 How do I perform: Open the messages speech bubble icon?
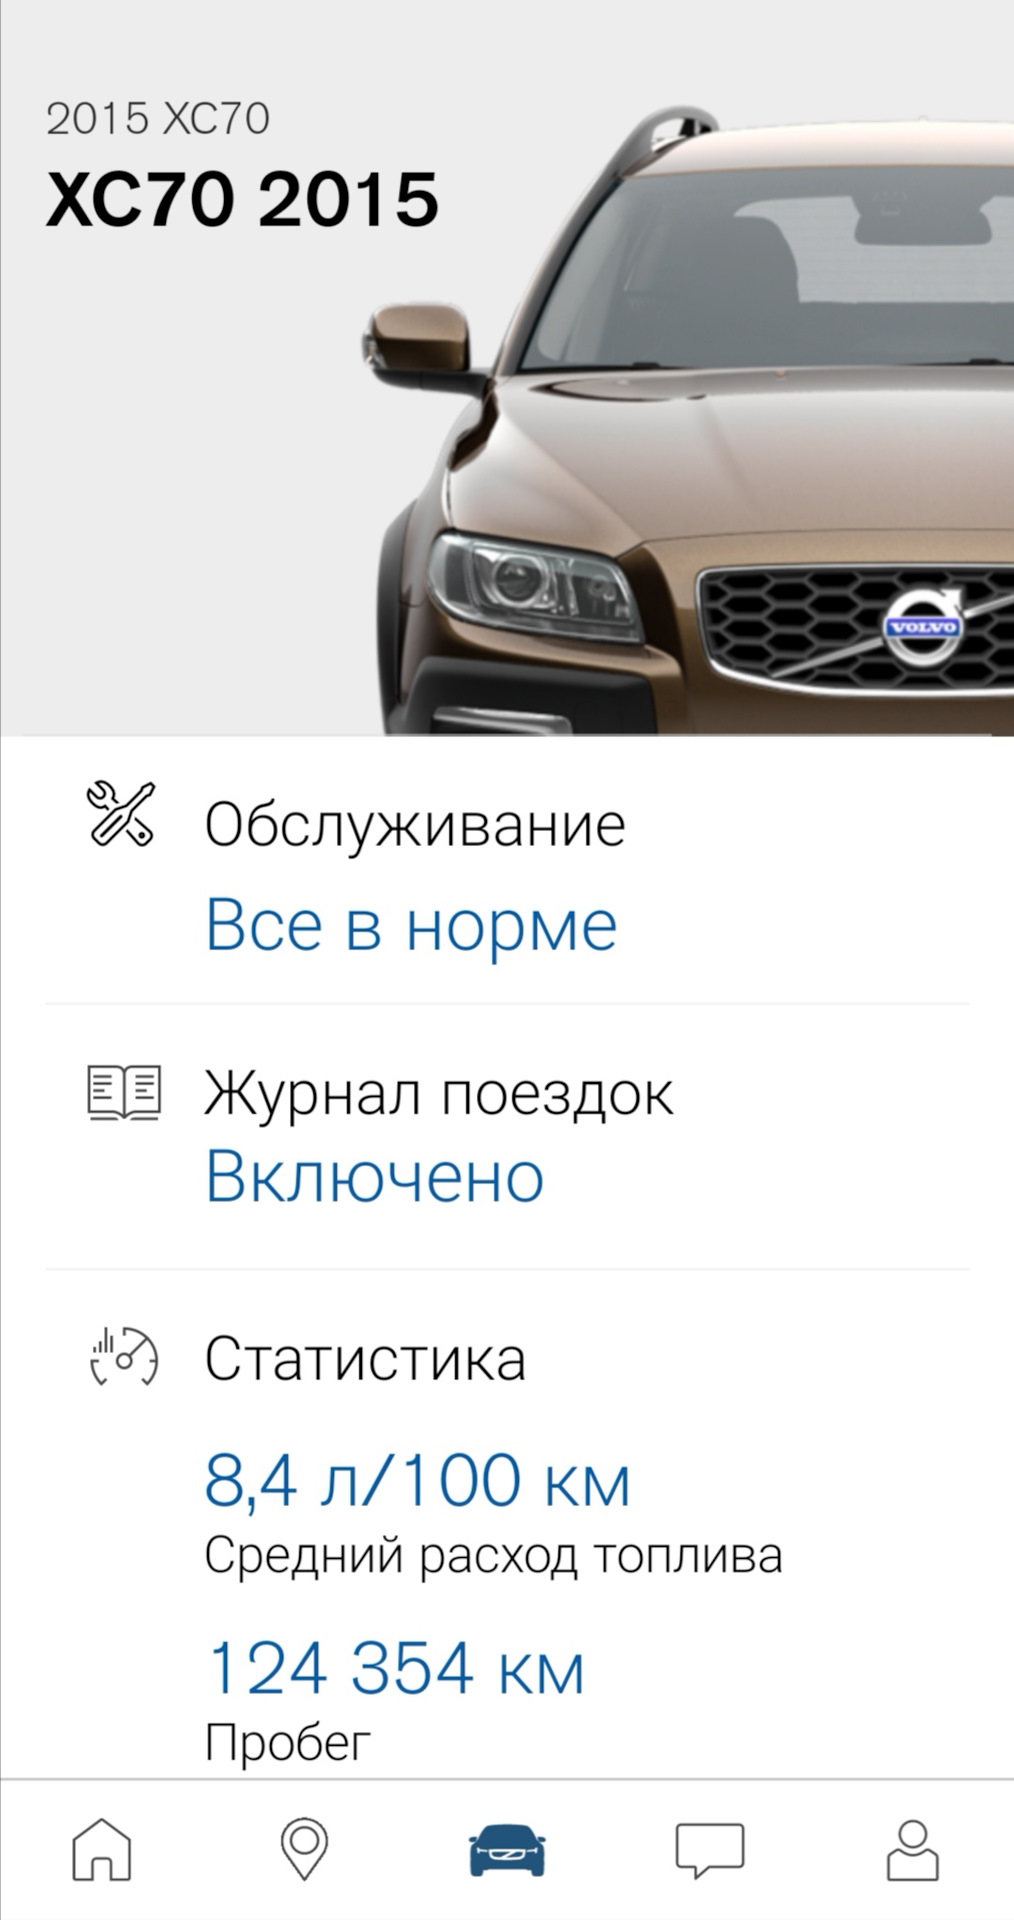point(710,1850)
